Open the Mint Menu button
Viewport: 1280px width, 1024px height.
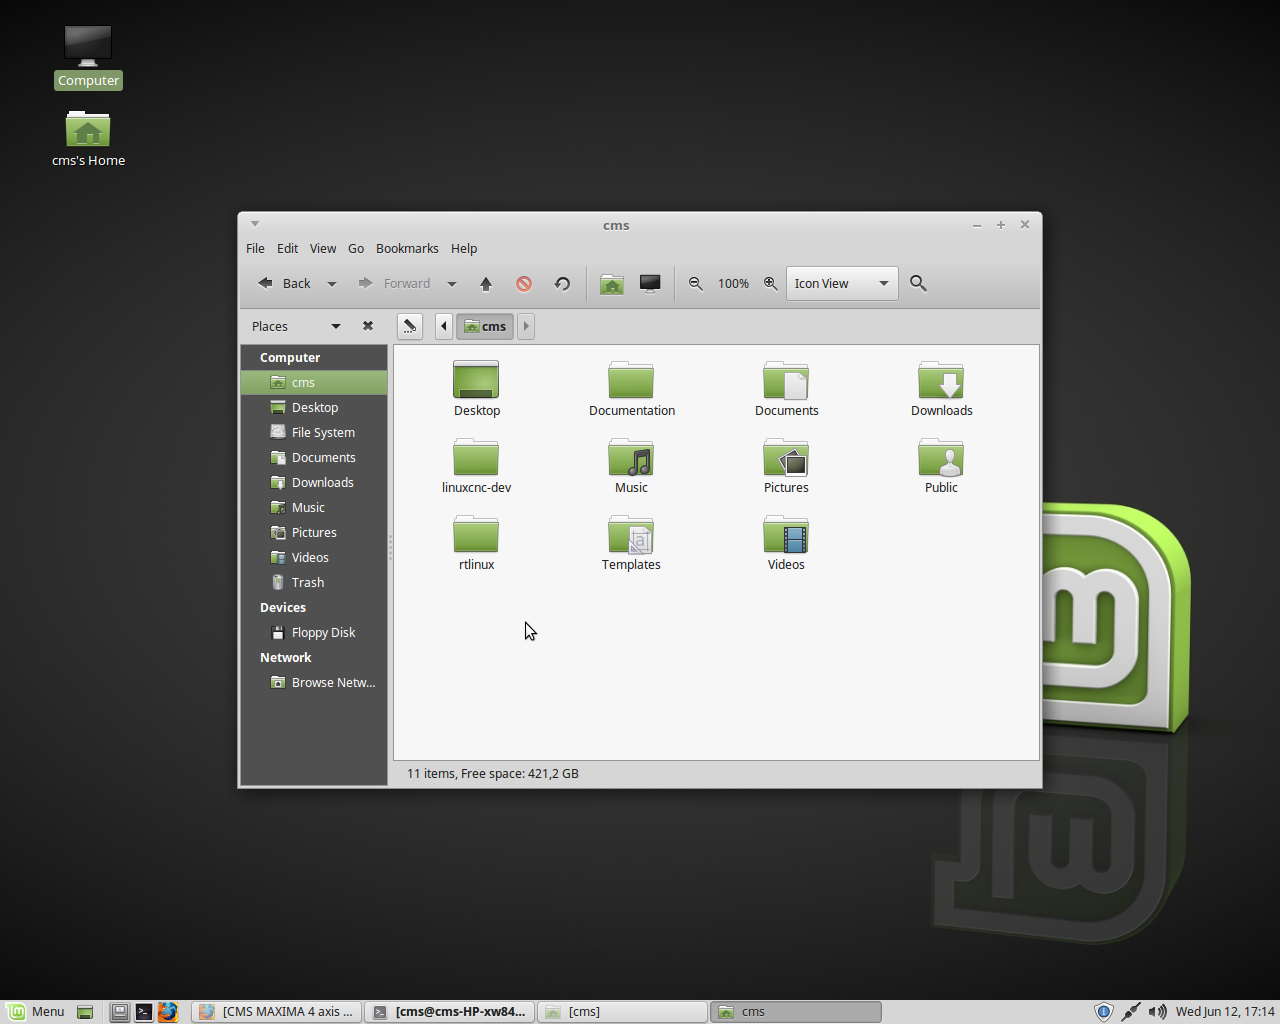click(36, 1012)
